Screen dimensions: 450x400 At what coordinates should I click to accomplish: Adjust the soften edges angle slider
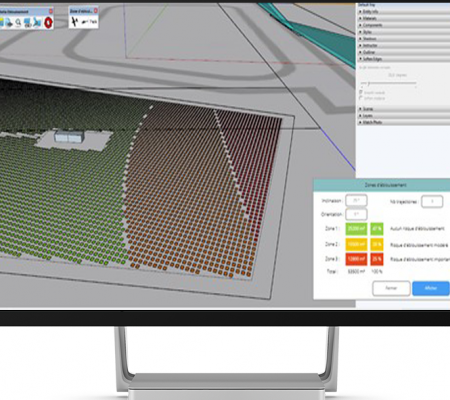389,83
